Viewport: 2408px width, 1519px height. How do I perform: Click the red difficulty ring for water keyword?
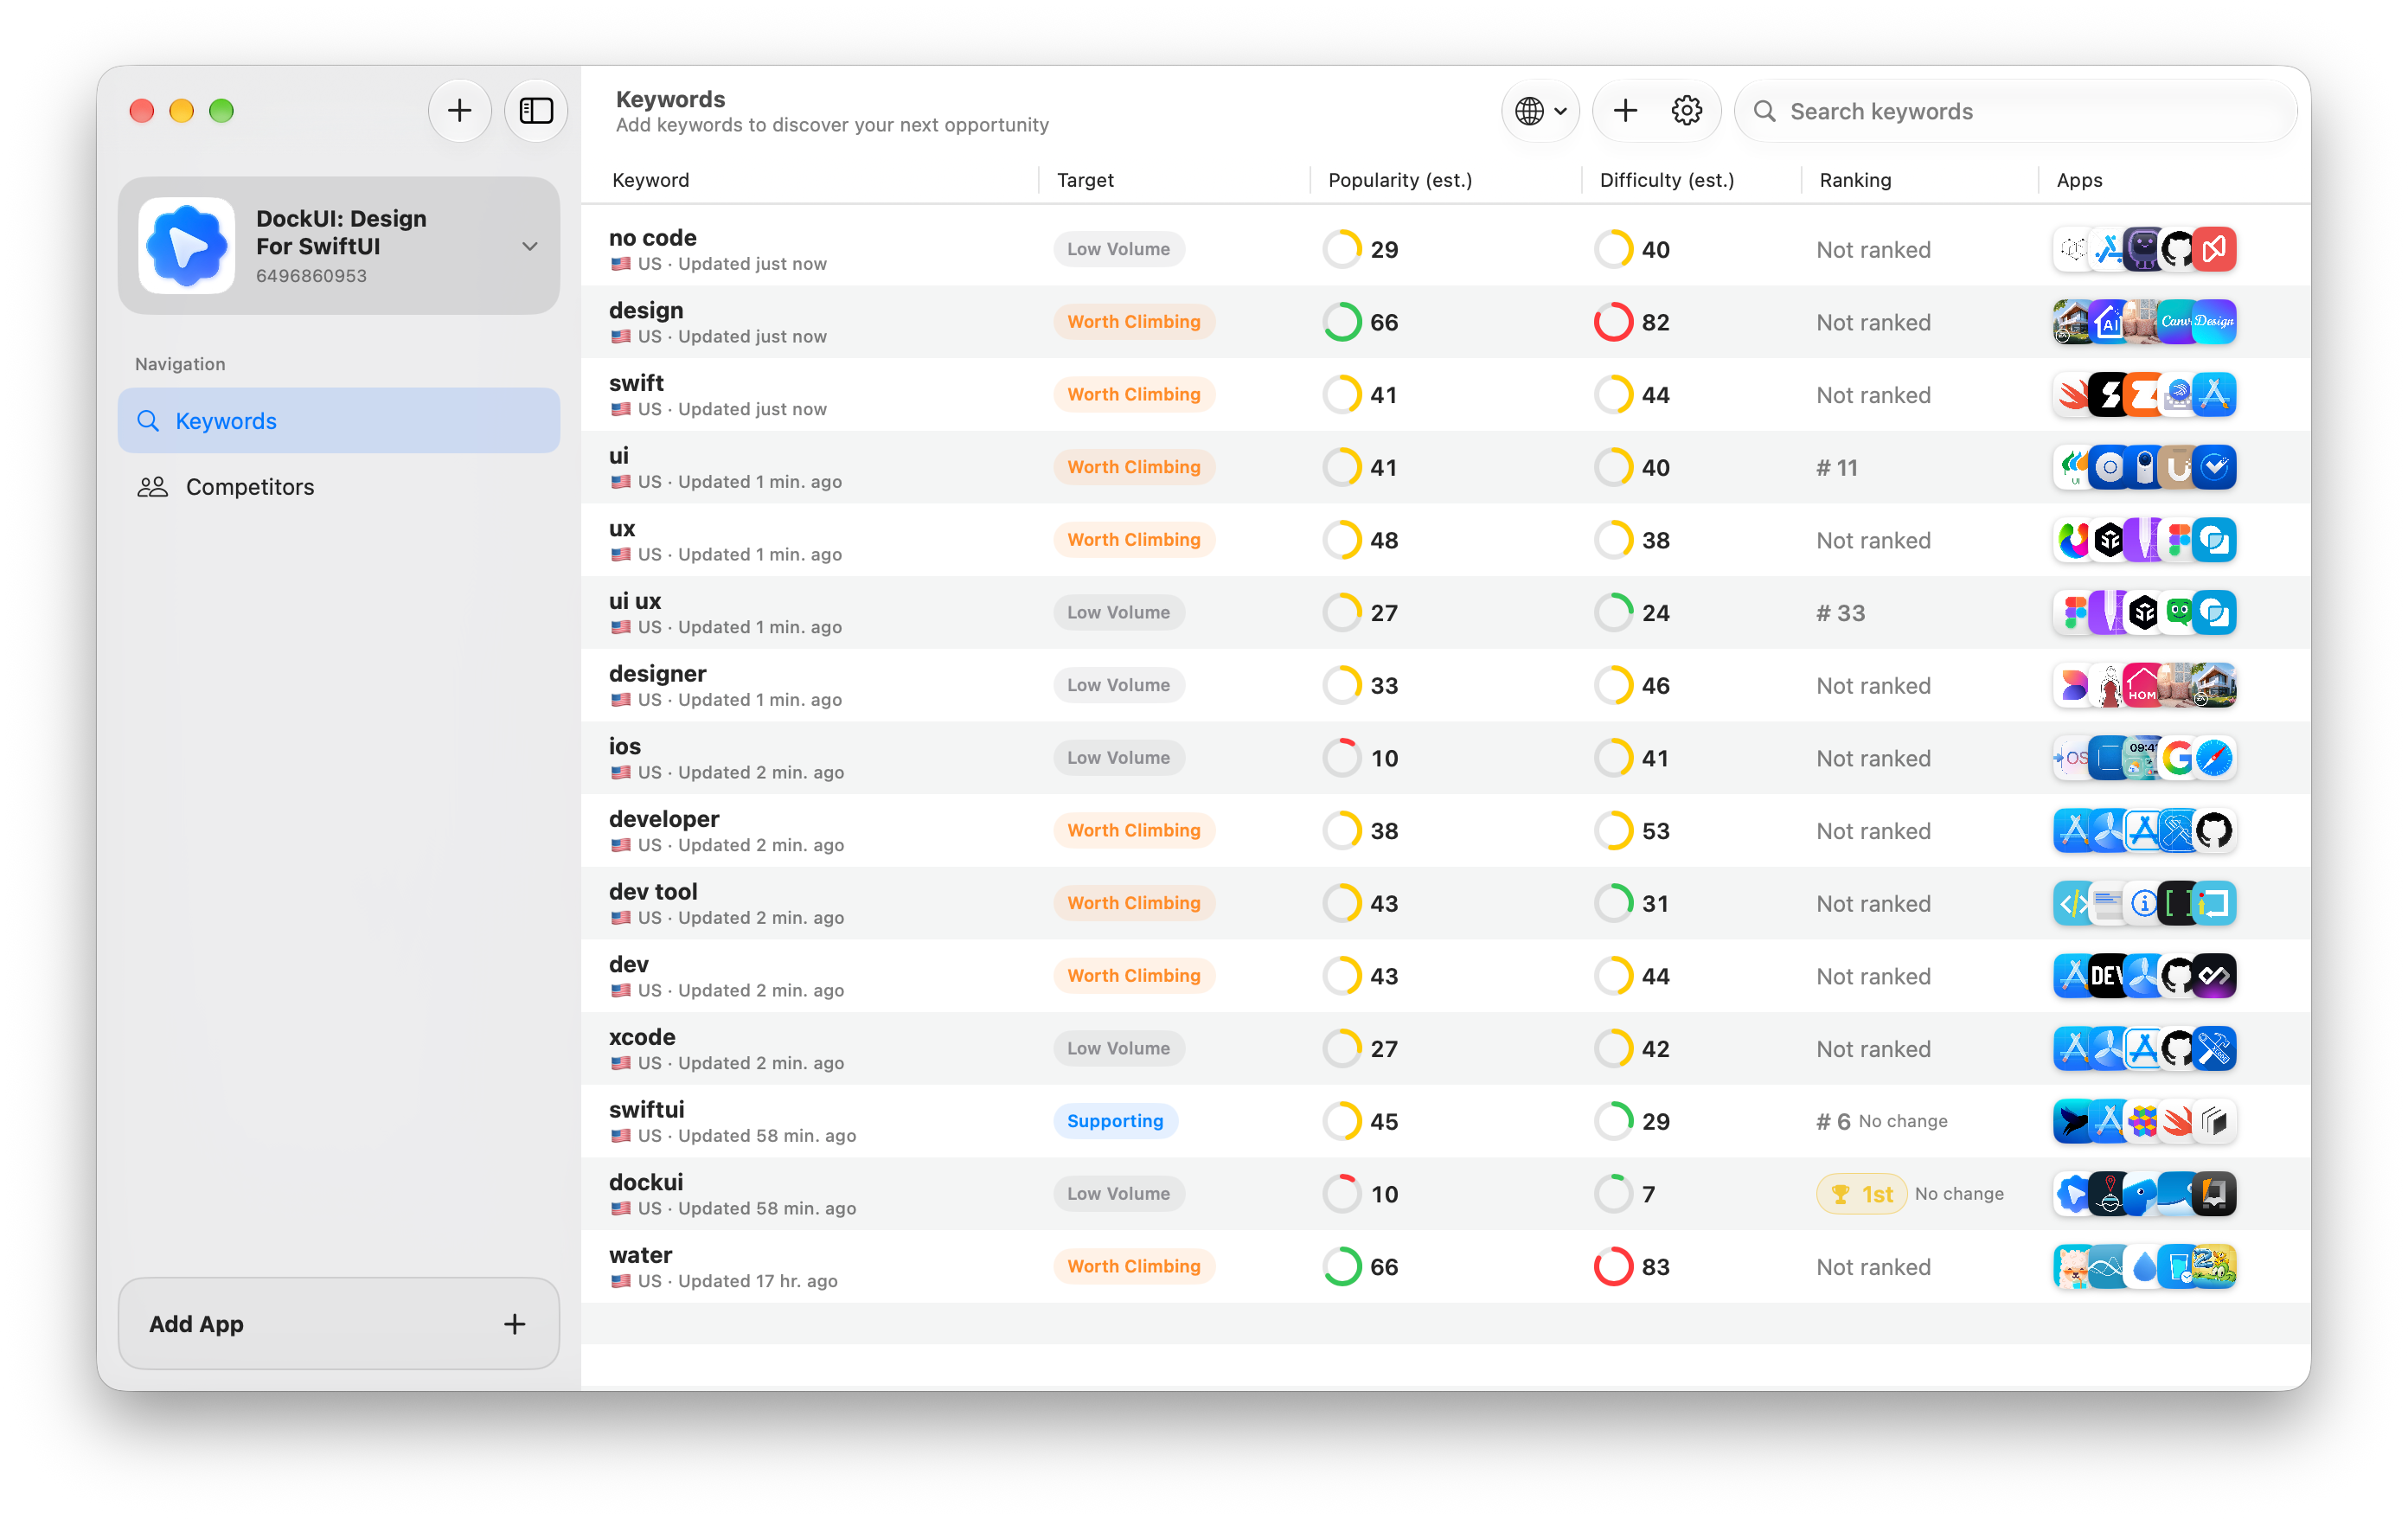pyautogui.click(x=1613, y=1267)
